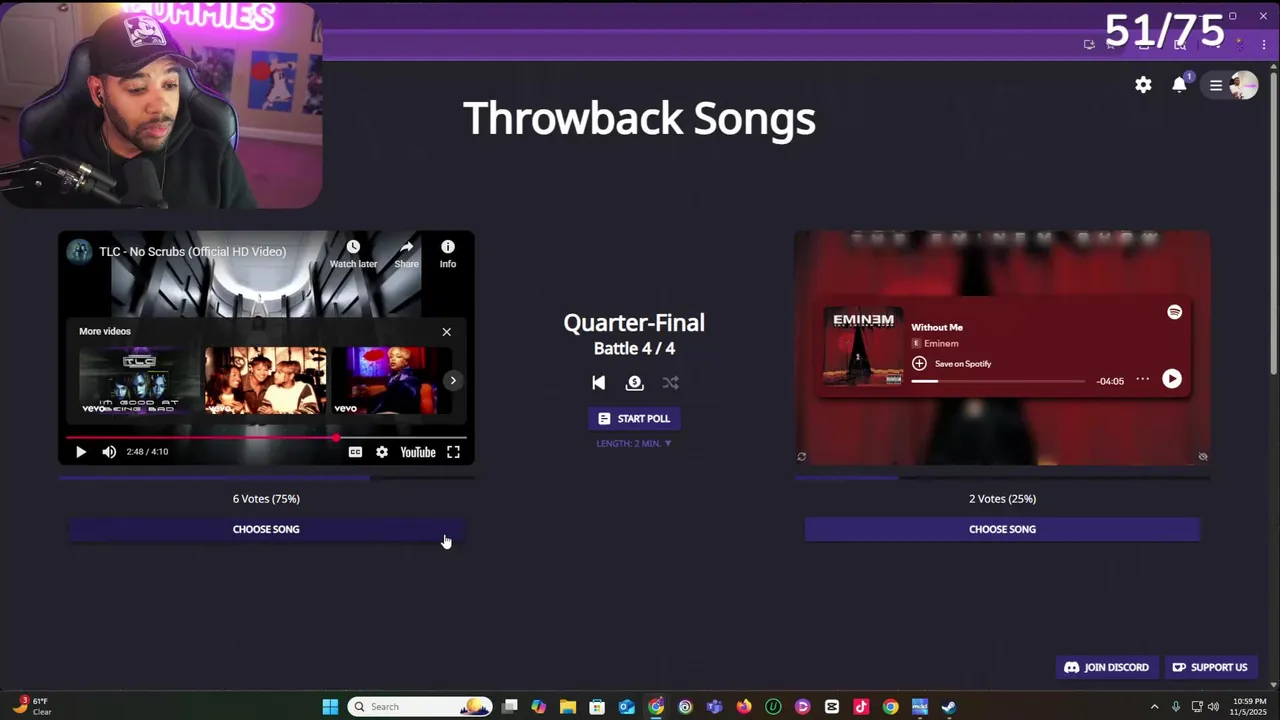1280x720 pixels.
Task: Open Copilot from taskbar
Action: click(538, 707)
